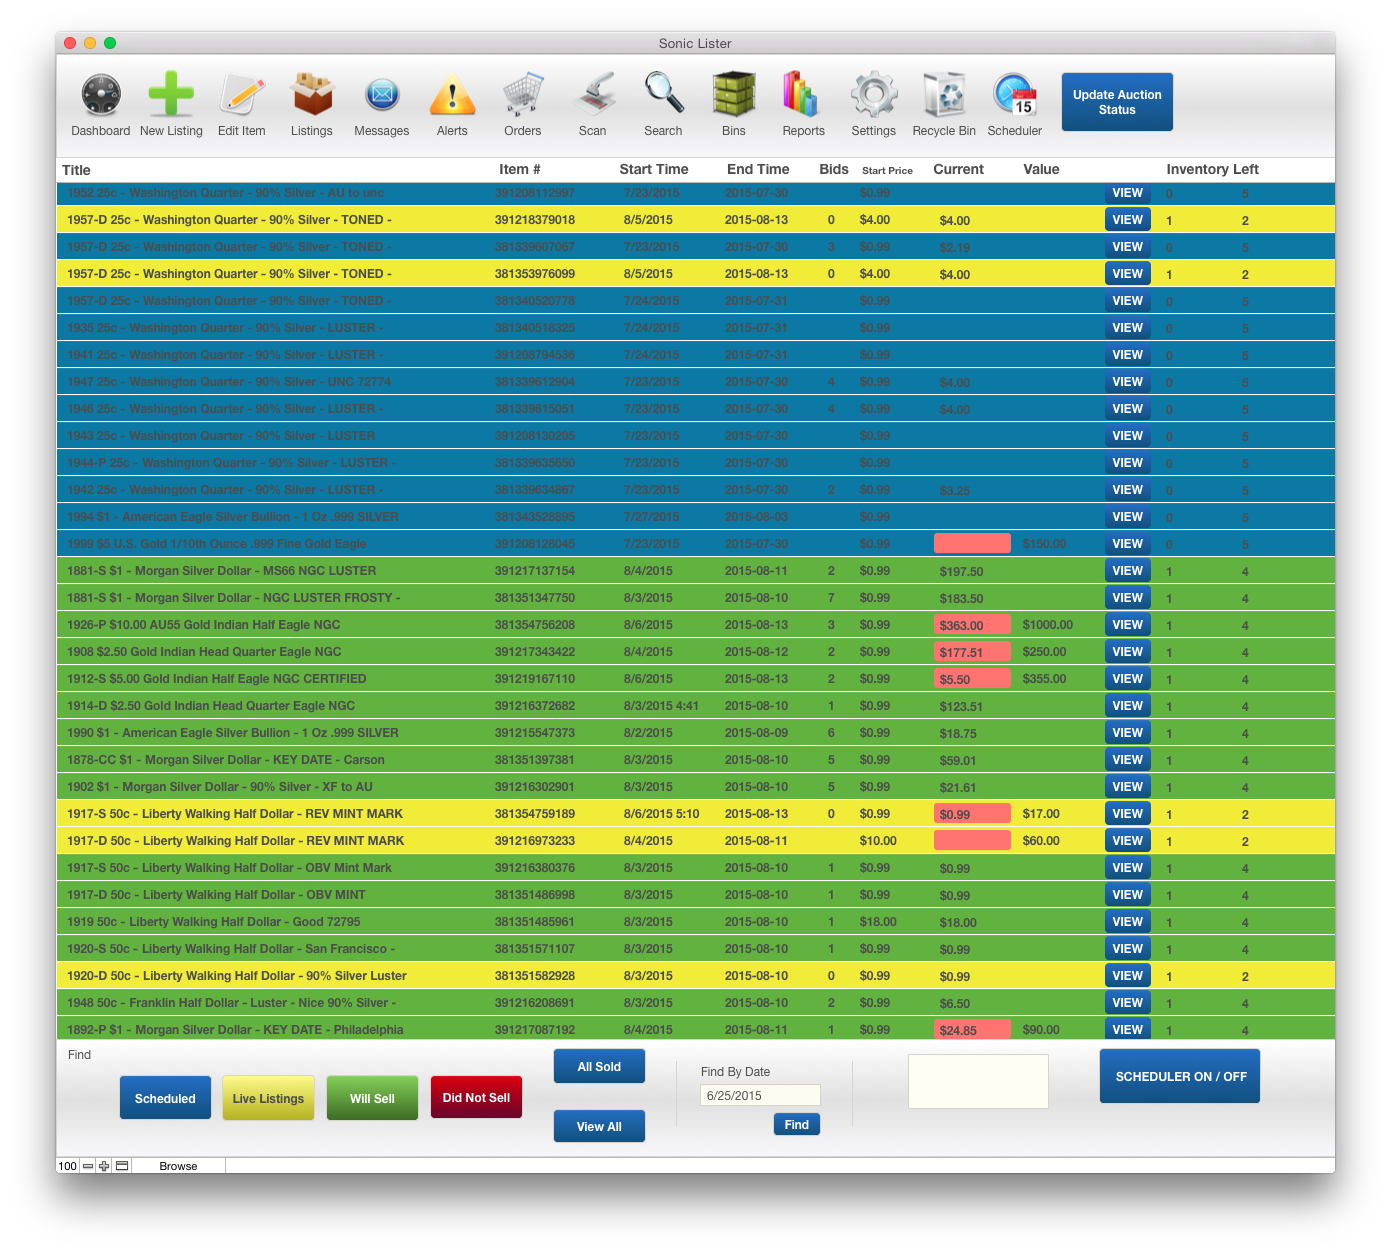Open the Edit Item tool
This screenshot has height=1253, width=1391.
click(x=242, y=96)
